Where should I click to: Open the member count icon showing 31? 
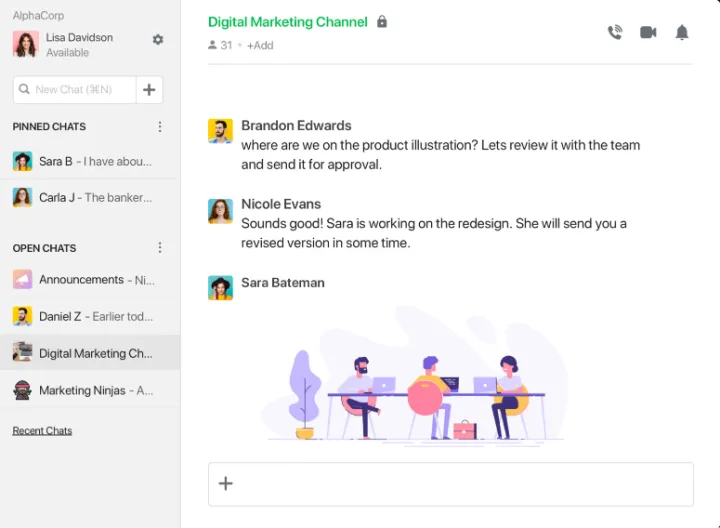click(x=213, y=45)
